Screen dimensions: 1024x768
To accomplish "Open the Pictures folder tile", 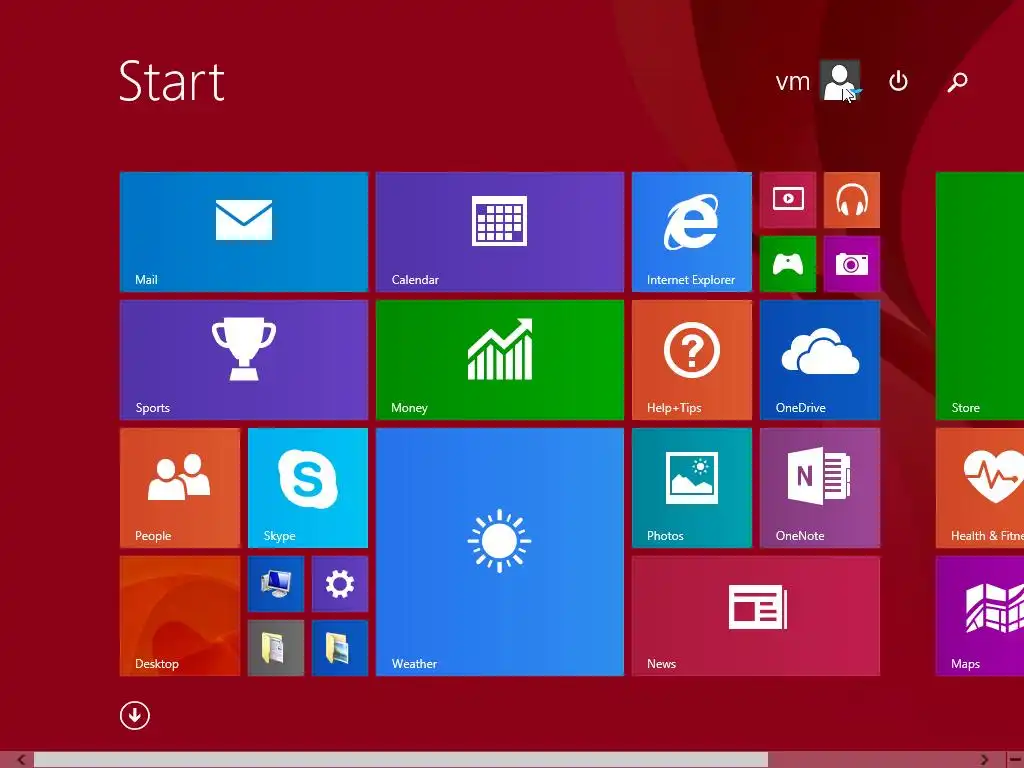I will tap(340, 648).
